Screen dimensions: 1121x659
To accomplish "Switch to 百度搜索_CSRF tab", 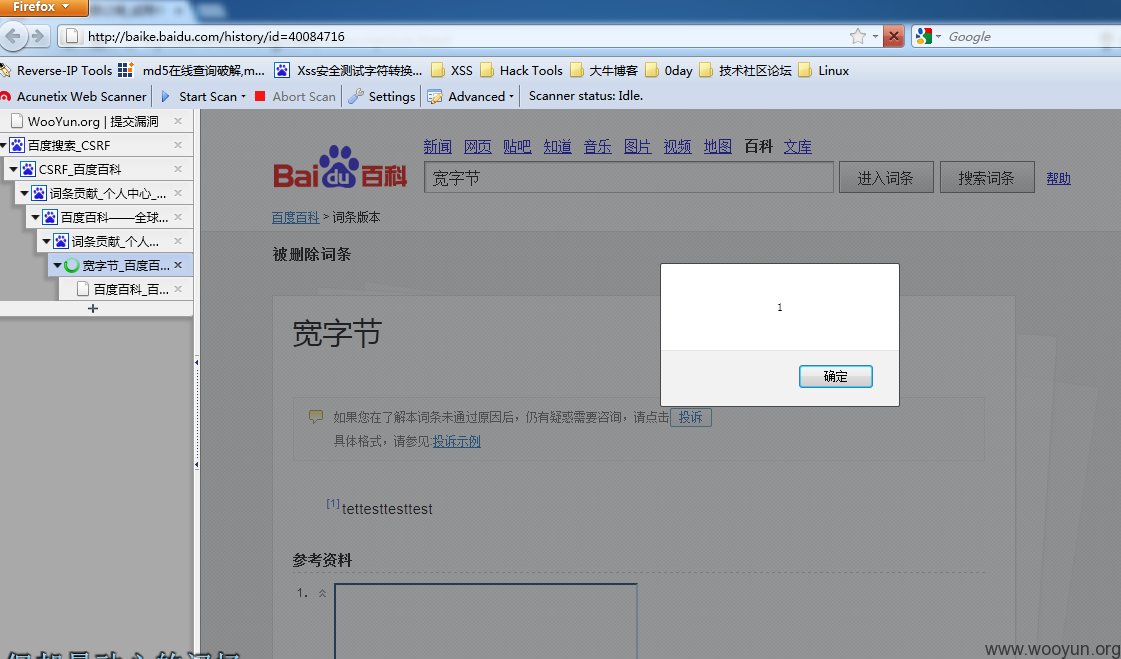I will click(69, 145).
